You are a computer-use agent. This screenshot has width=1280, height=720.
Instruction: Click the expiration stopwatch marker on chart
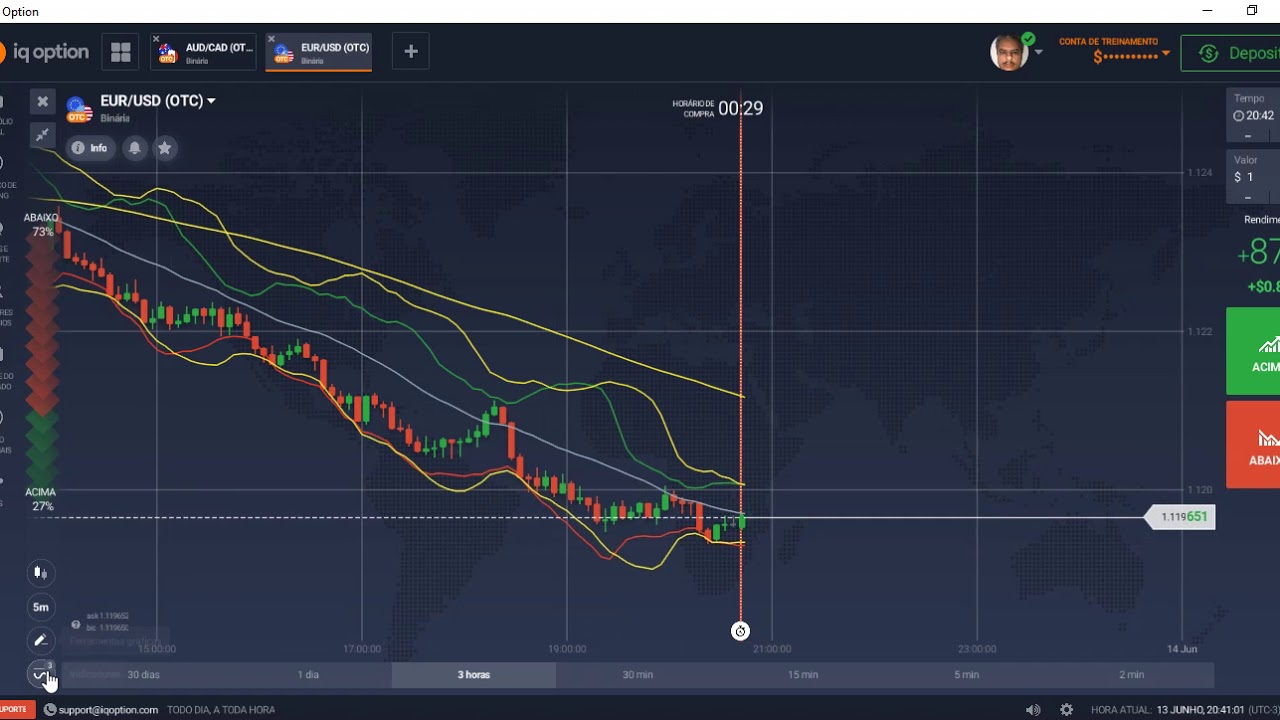tap(740, 631)
